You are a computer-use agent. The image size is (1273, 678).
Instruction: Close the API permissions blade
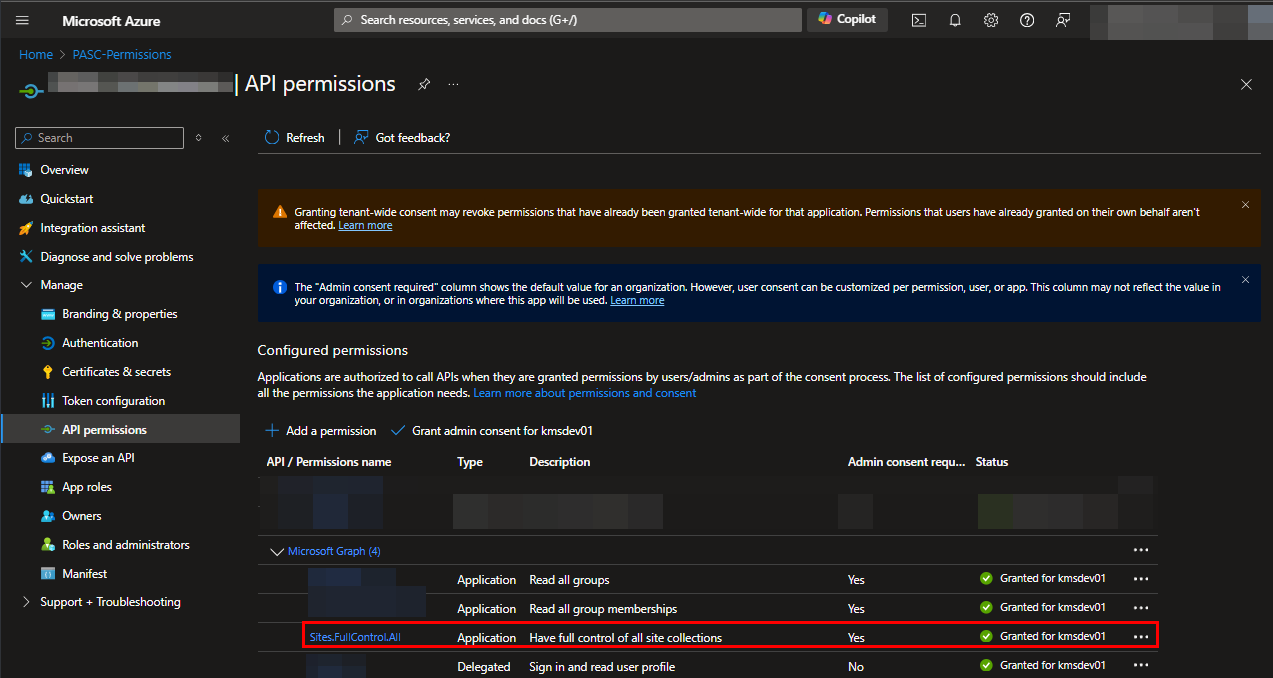point(1246,85)
